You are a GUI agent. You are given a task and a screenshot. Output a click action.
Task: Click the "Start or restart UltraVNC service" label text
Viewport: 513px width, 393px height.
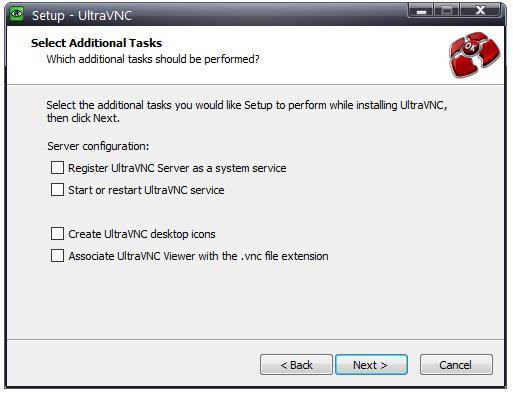[146, 190]
